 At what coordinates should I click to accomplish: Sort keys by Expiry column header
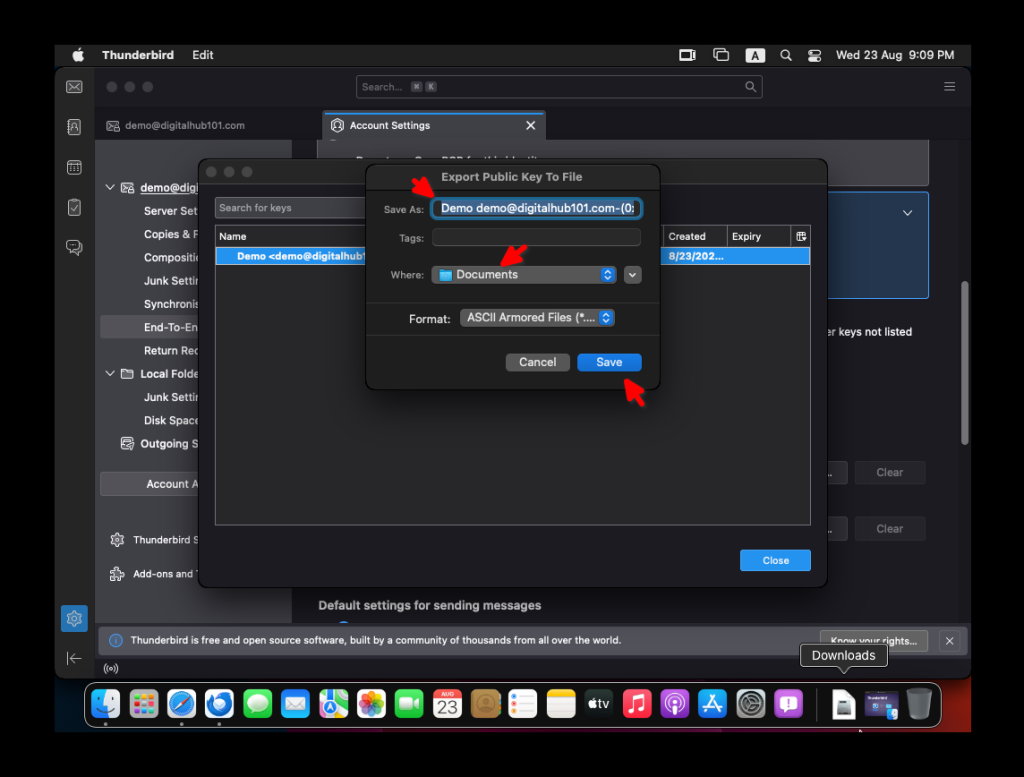click(759, 236)
